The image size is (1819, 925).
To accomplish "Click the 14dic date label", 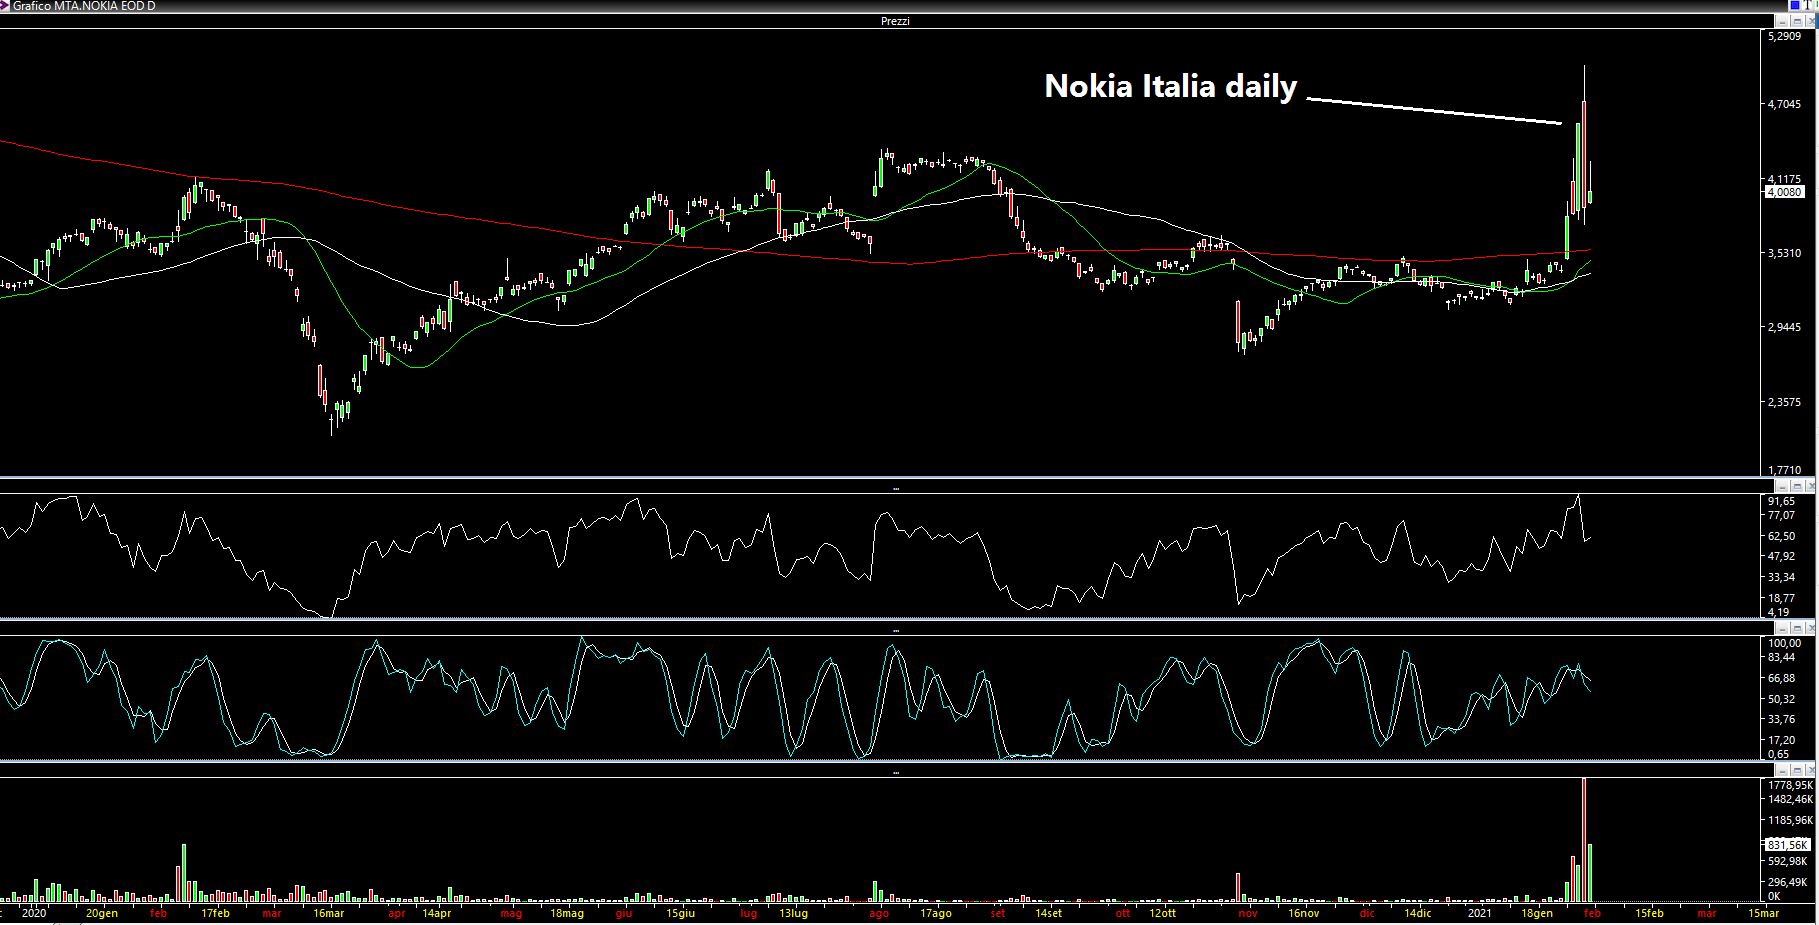I will pyautogui.click(x=1417, y=913).
